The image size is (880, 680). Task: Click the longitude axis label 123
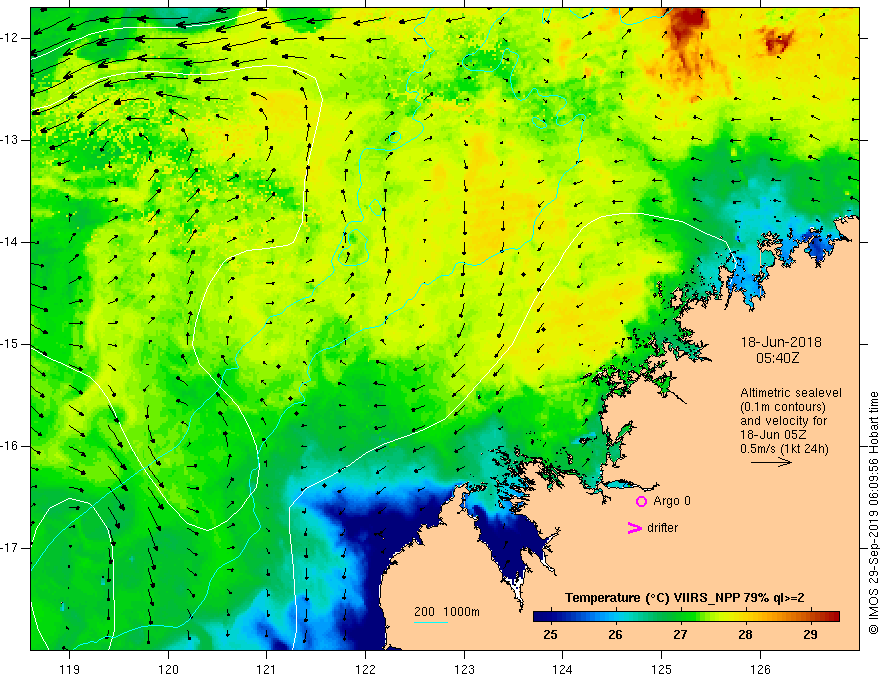pos(464,669)
